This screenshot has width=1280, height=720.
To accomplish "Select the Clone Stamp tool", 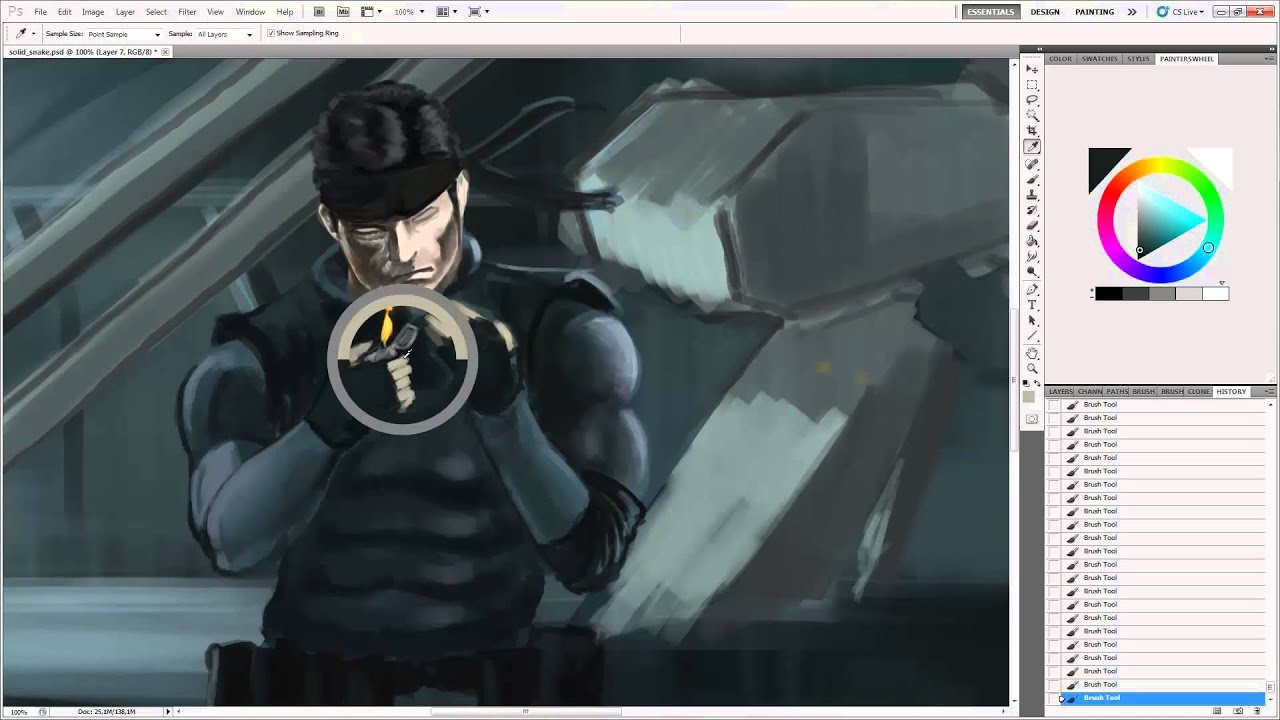I will pos(1032,194).
